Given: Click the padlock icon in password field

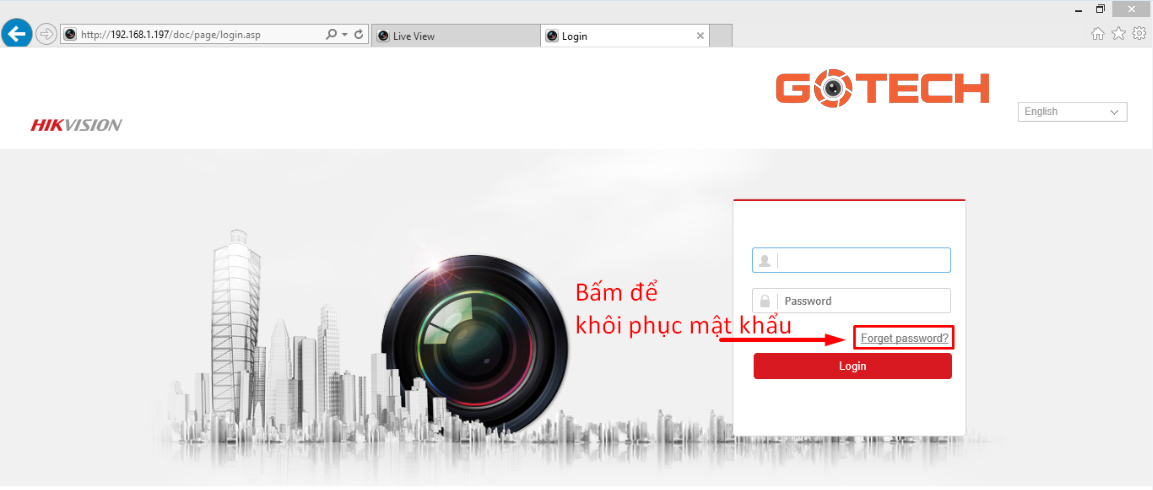Looking at the screenshot, I should point(765,301).
